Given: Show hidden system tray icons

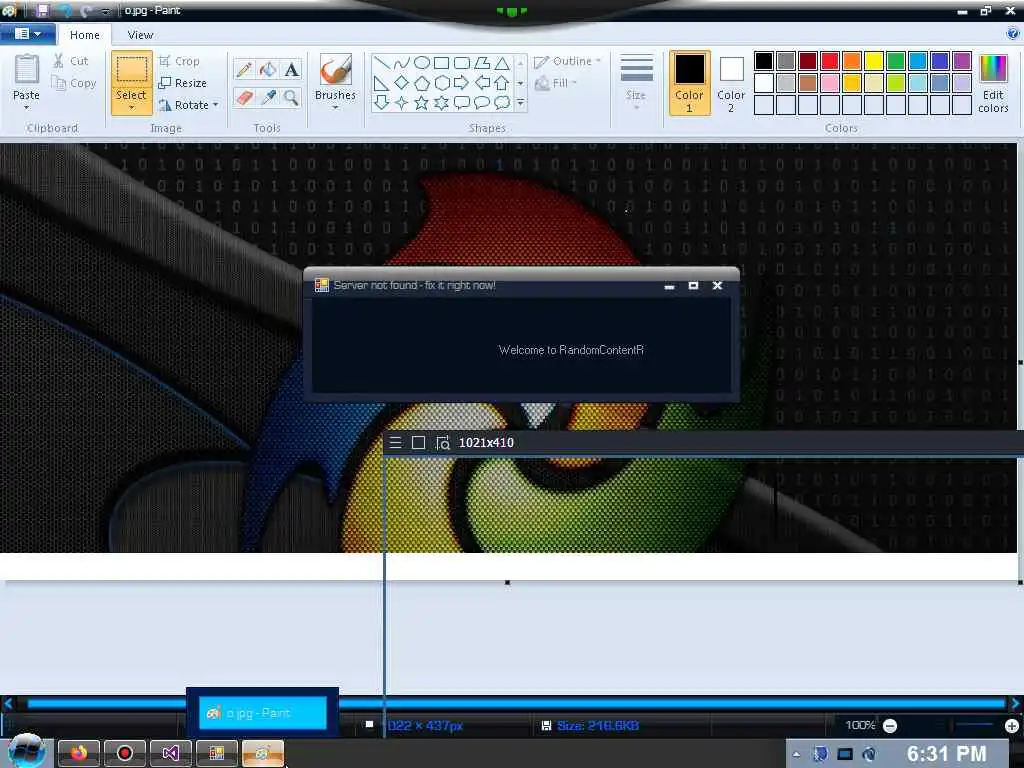Looking at the screenshot, I should tap(796, 755).
